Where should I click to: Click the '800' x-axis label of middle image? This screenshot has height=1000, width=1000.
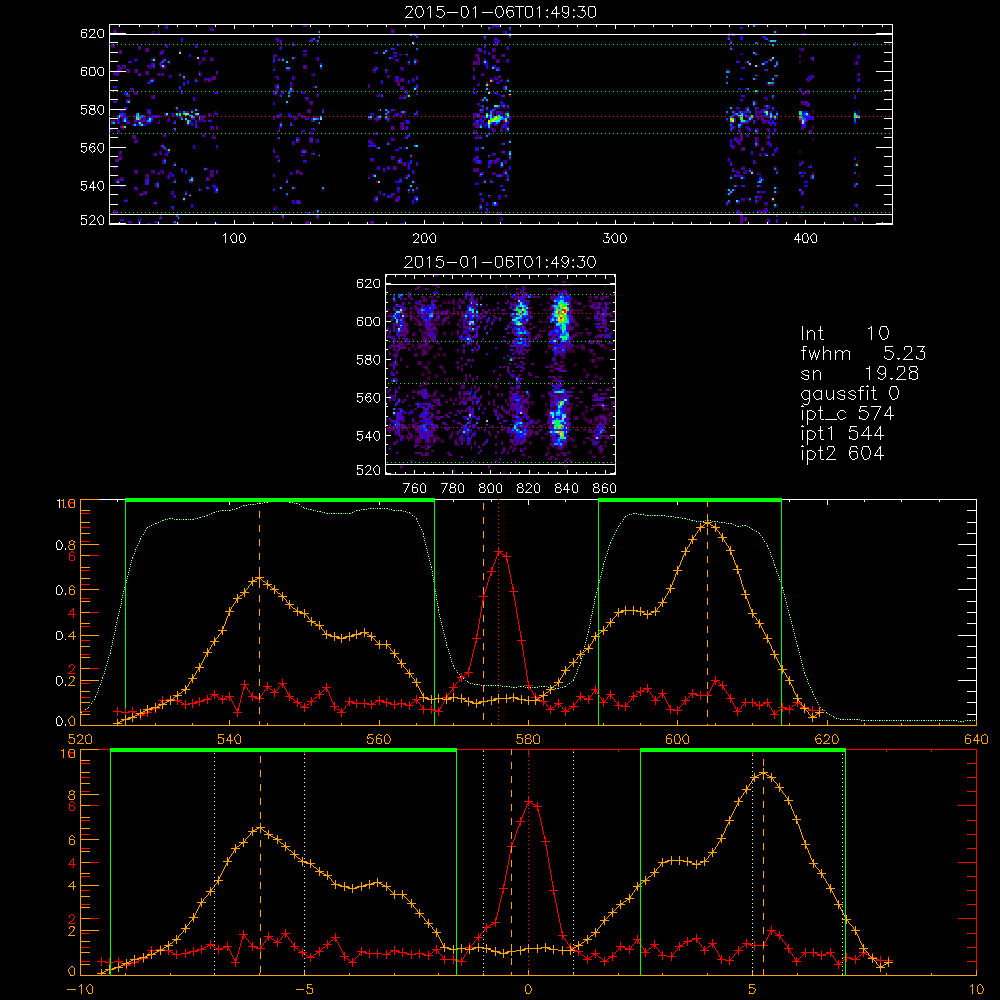(x=490, y=489)
